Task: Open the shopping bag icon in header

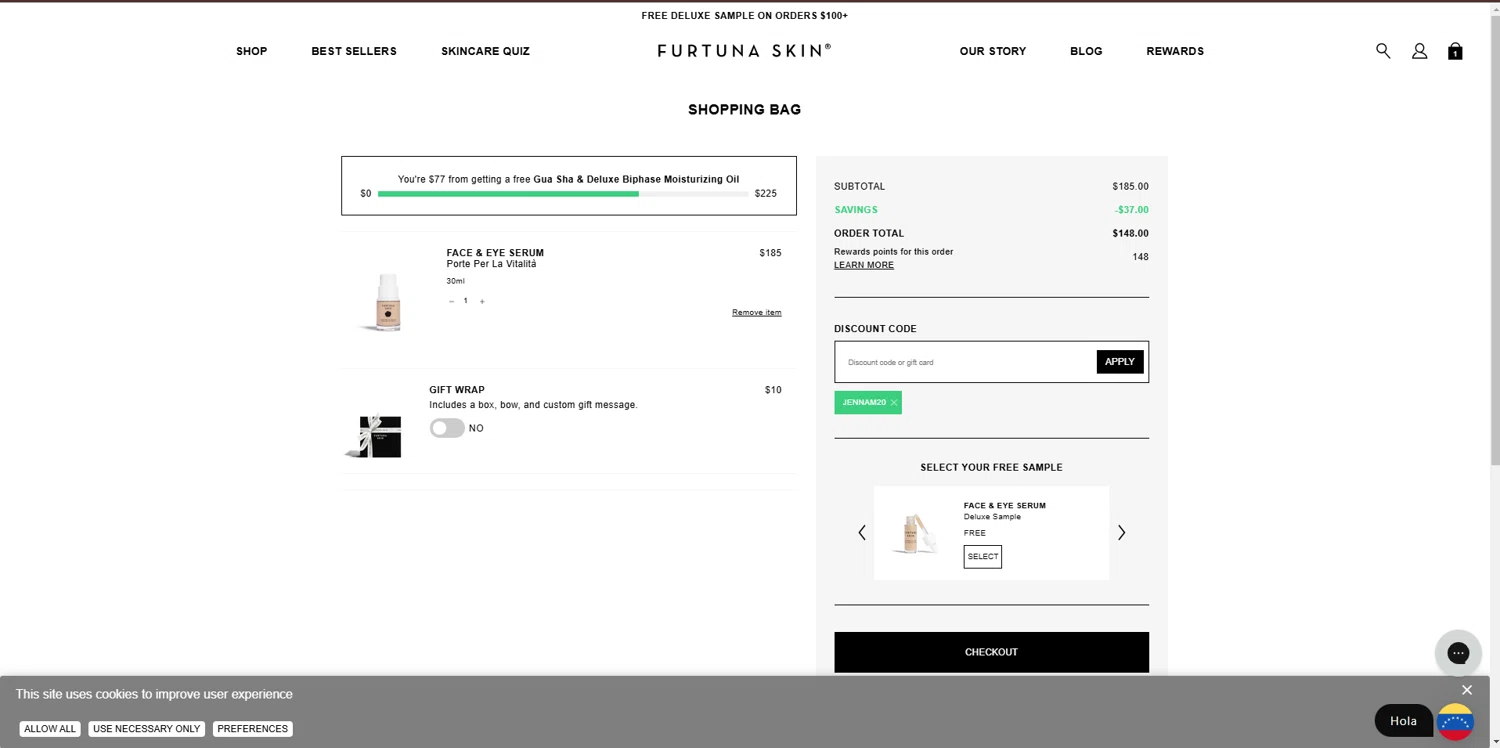Action: coord(1455,51)
